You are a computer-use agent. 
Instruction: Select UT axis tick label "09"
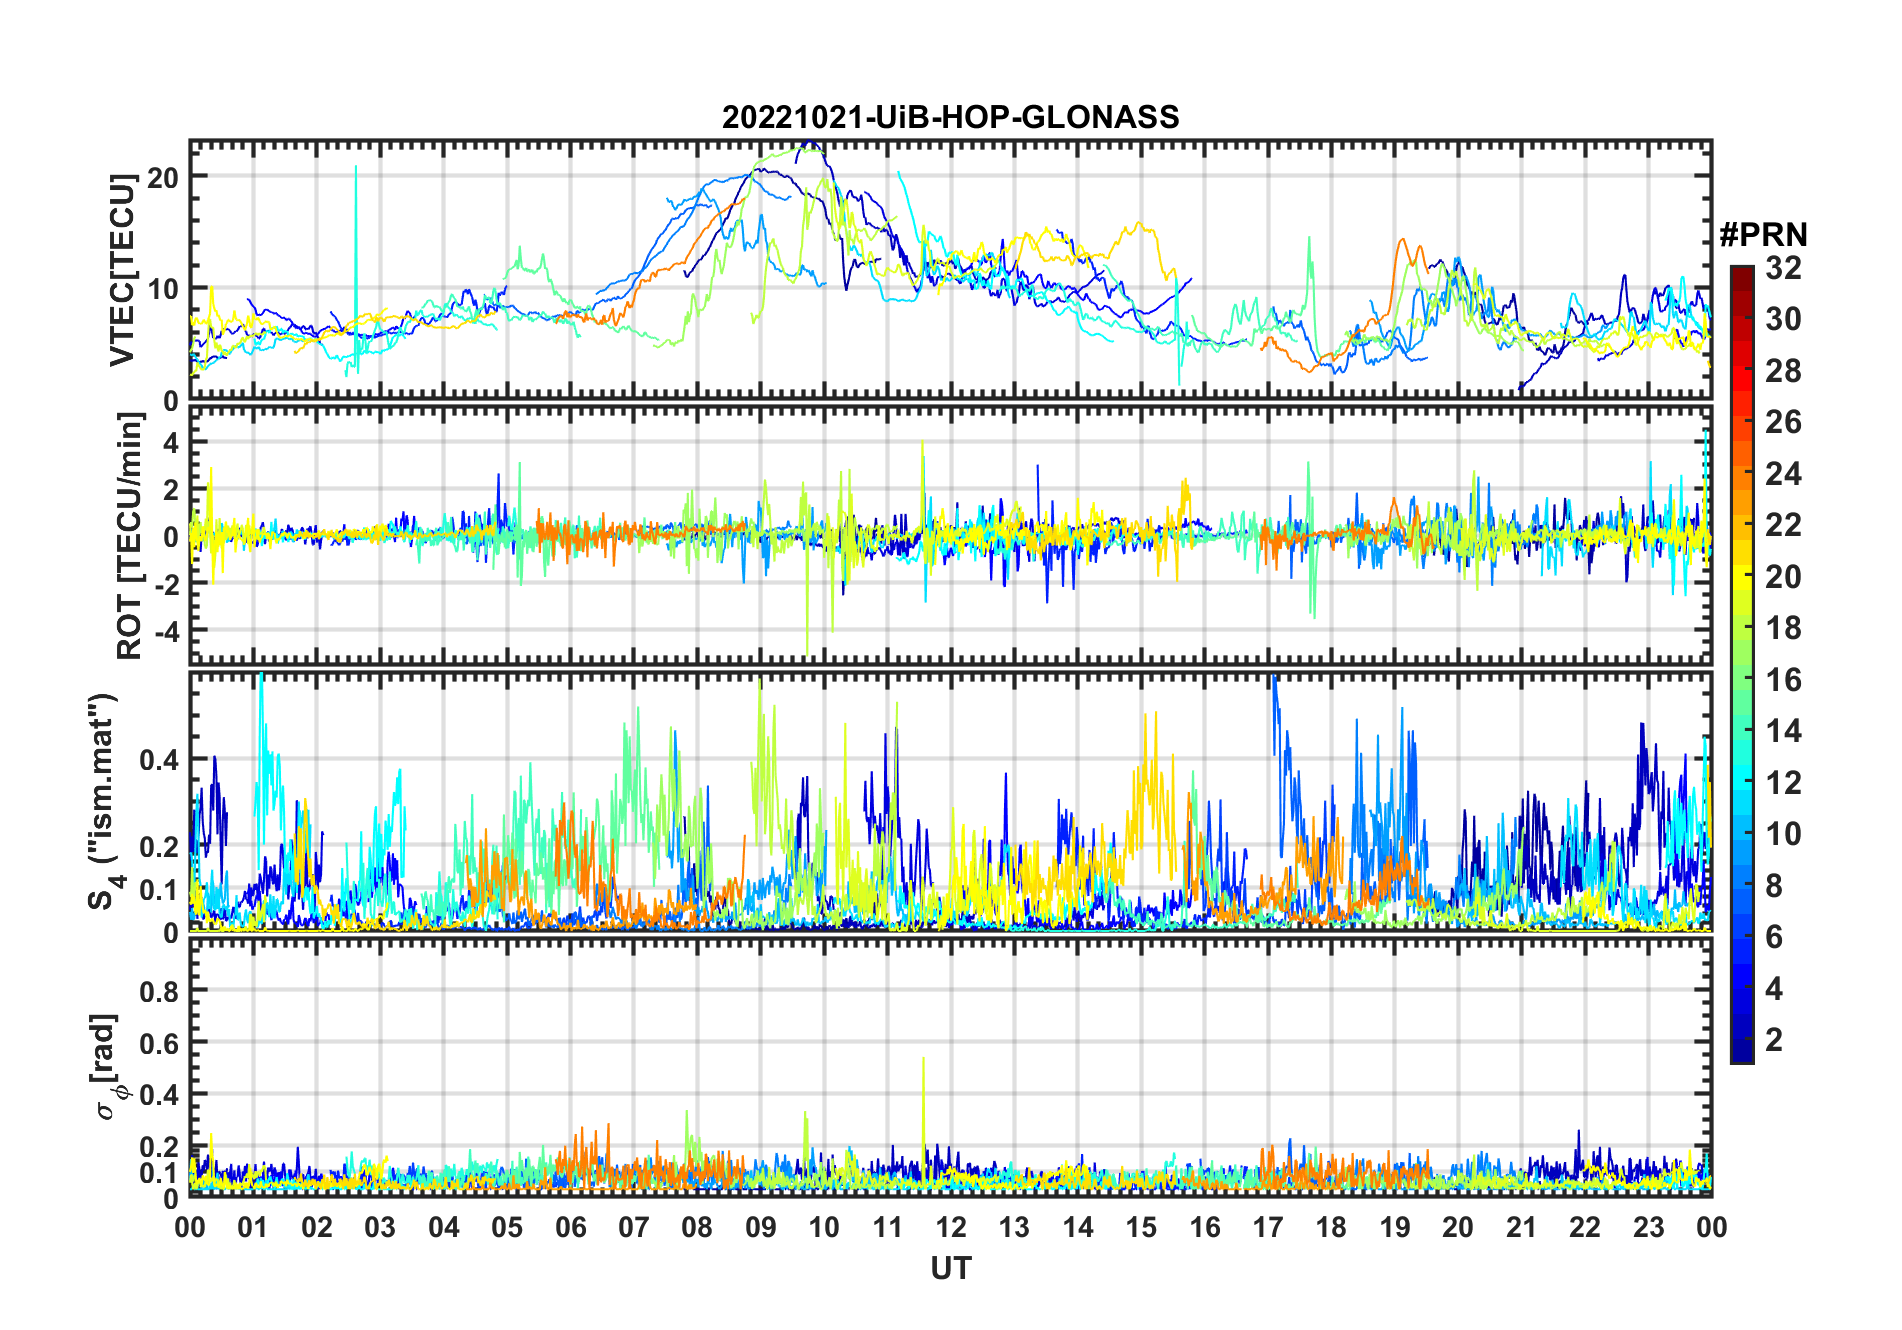tap(761, 1228)
